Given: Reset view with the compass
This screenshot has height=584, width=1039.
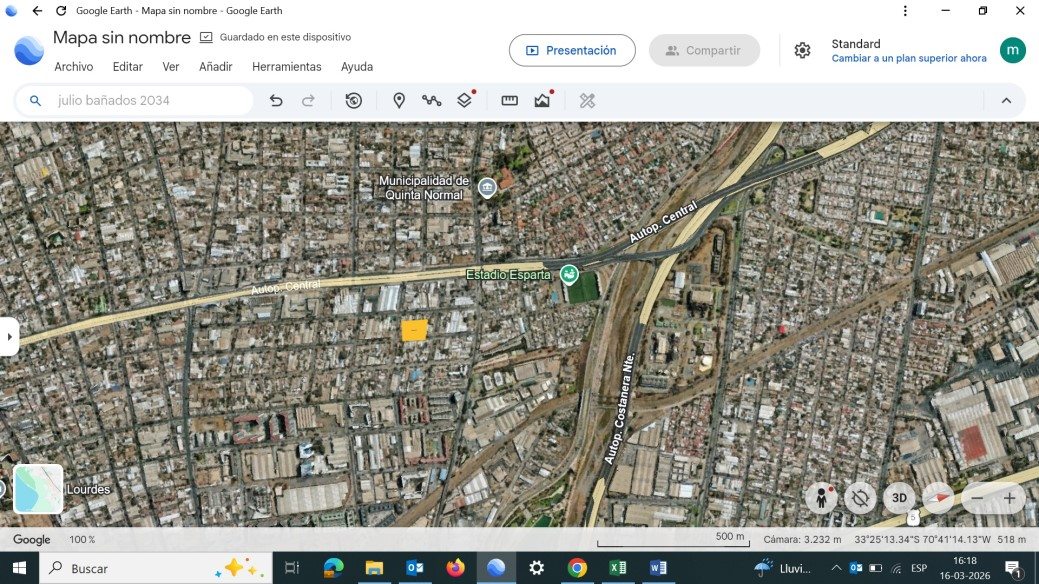Looking at the screenshot, I should [938, 498].
